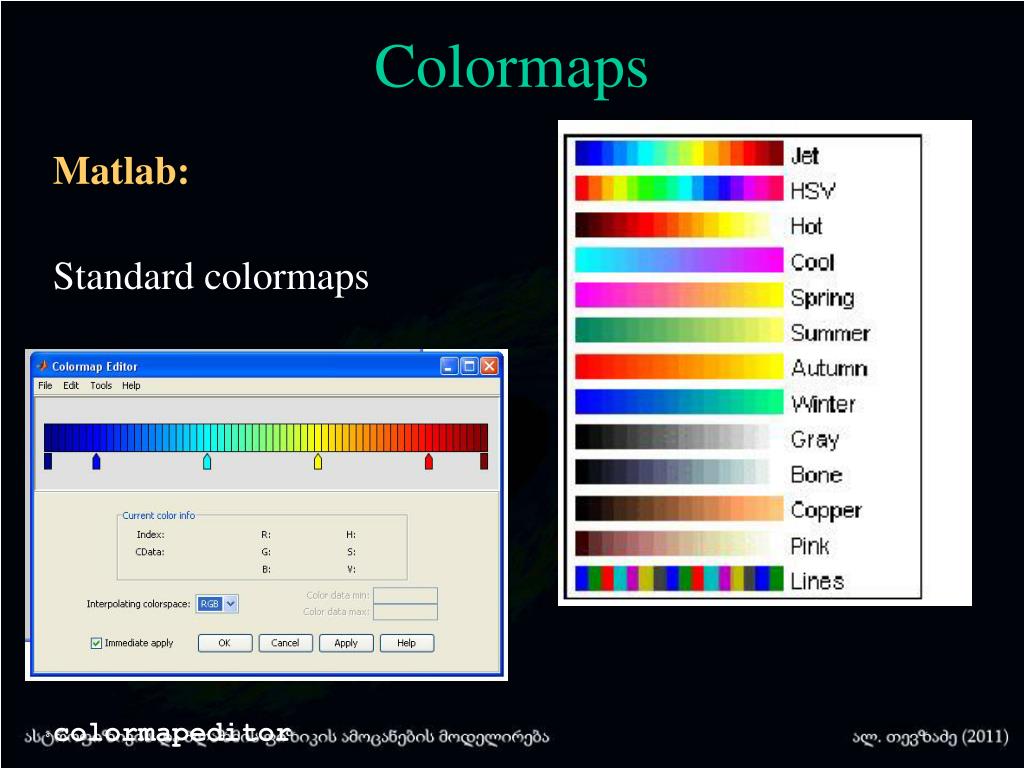
Task: Select the yellow color marker
Action: coord(318,461)
